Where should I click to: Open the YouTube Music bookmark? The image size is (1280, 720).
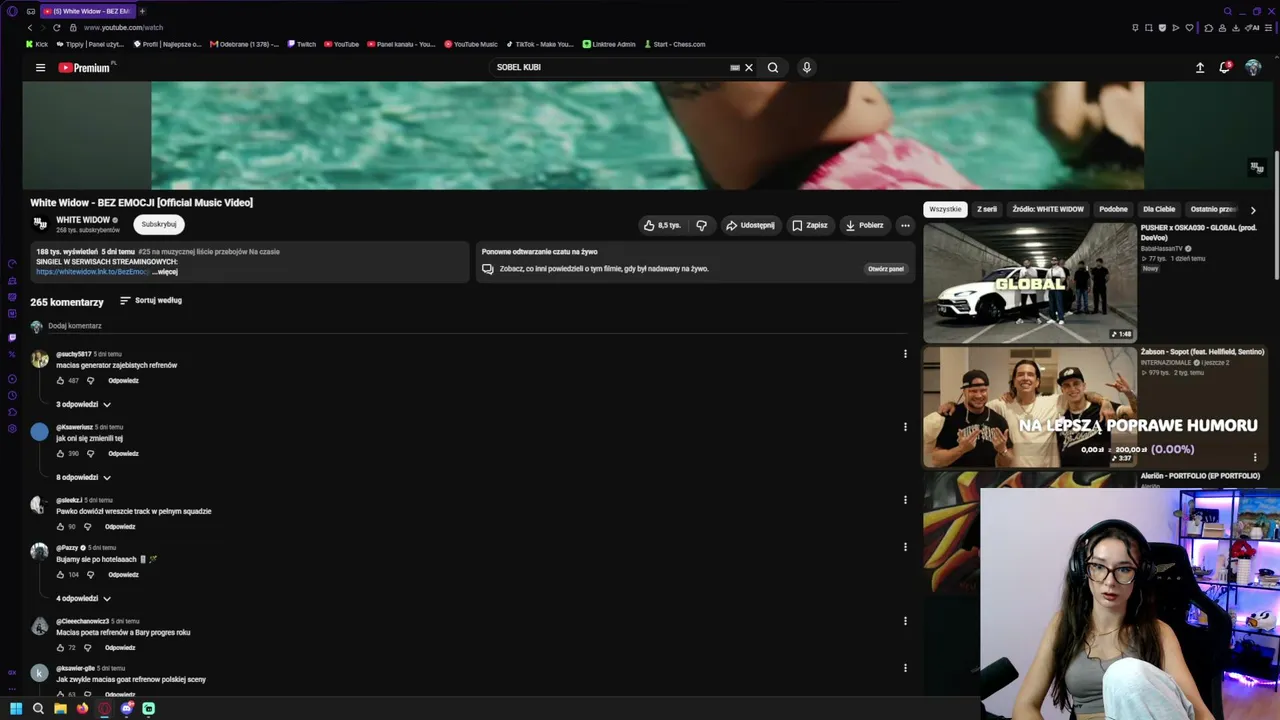[x=471, y=44]
